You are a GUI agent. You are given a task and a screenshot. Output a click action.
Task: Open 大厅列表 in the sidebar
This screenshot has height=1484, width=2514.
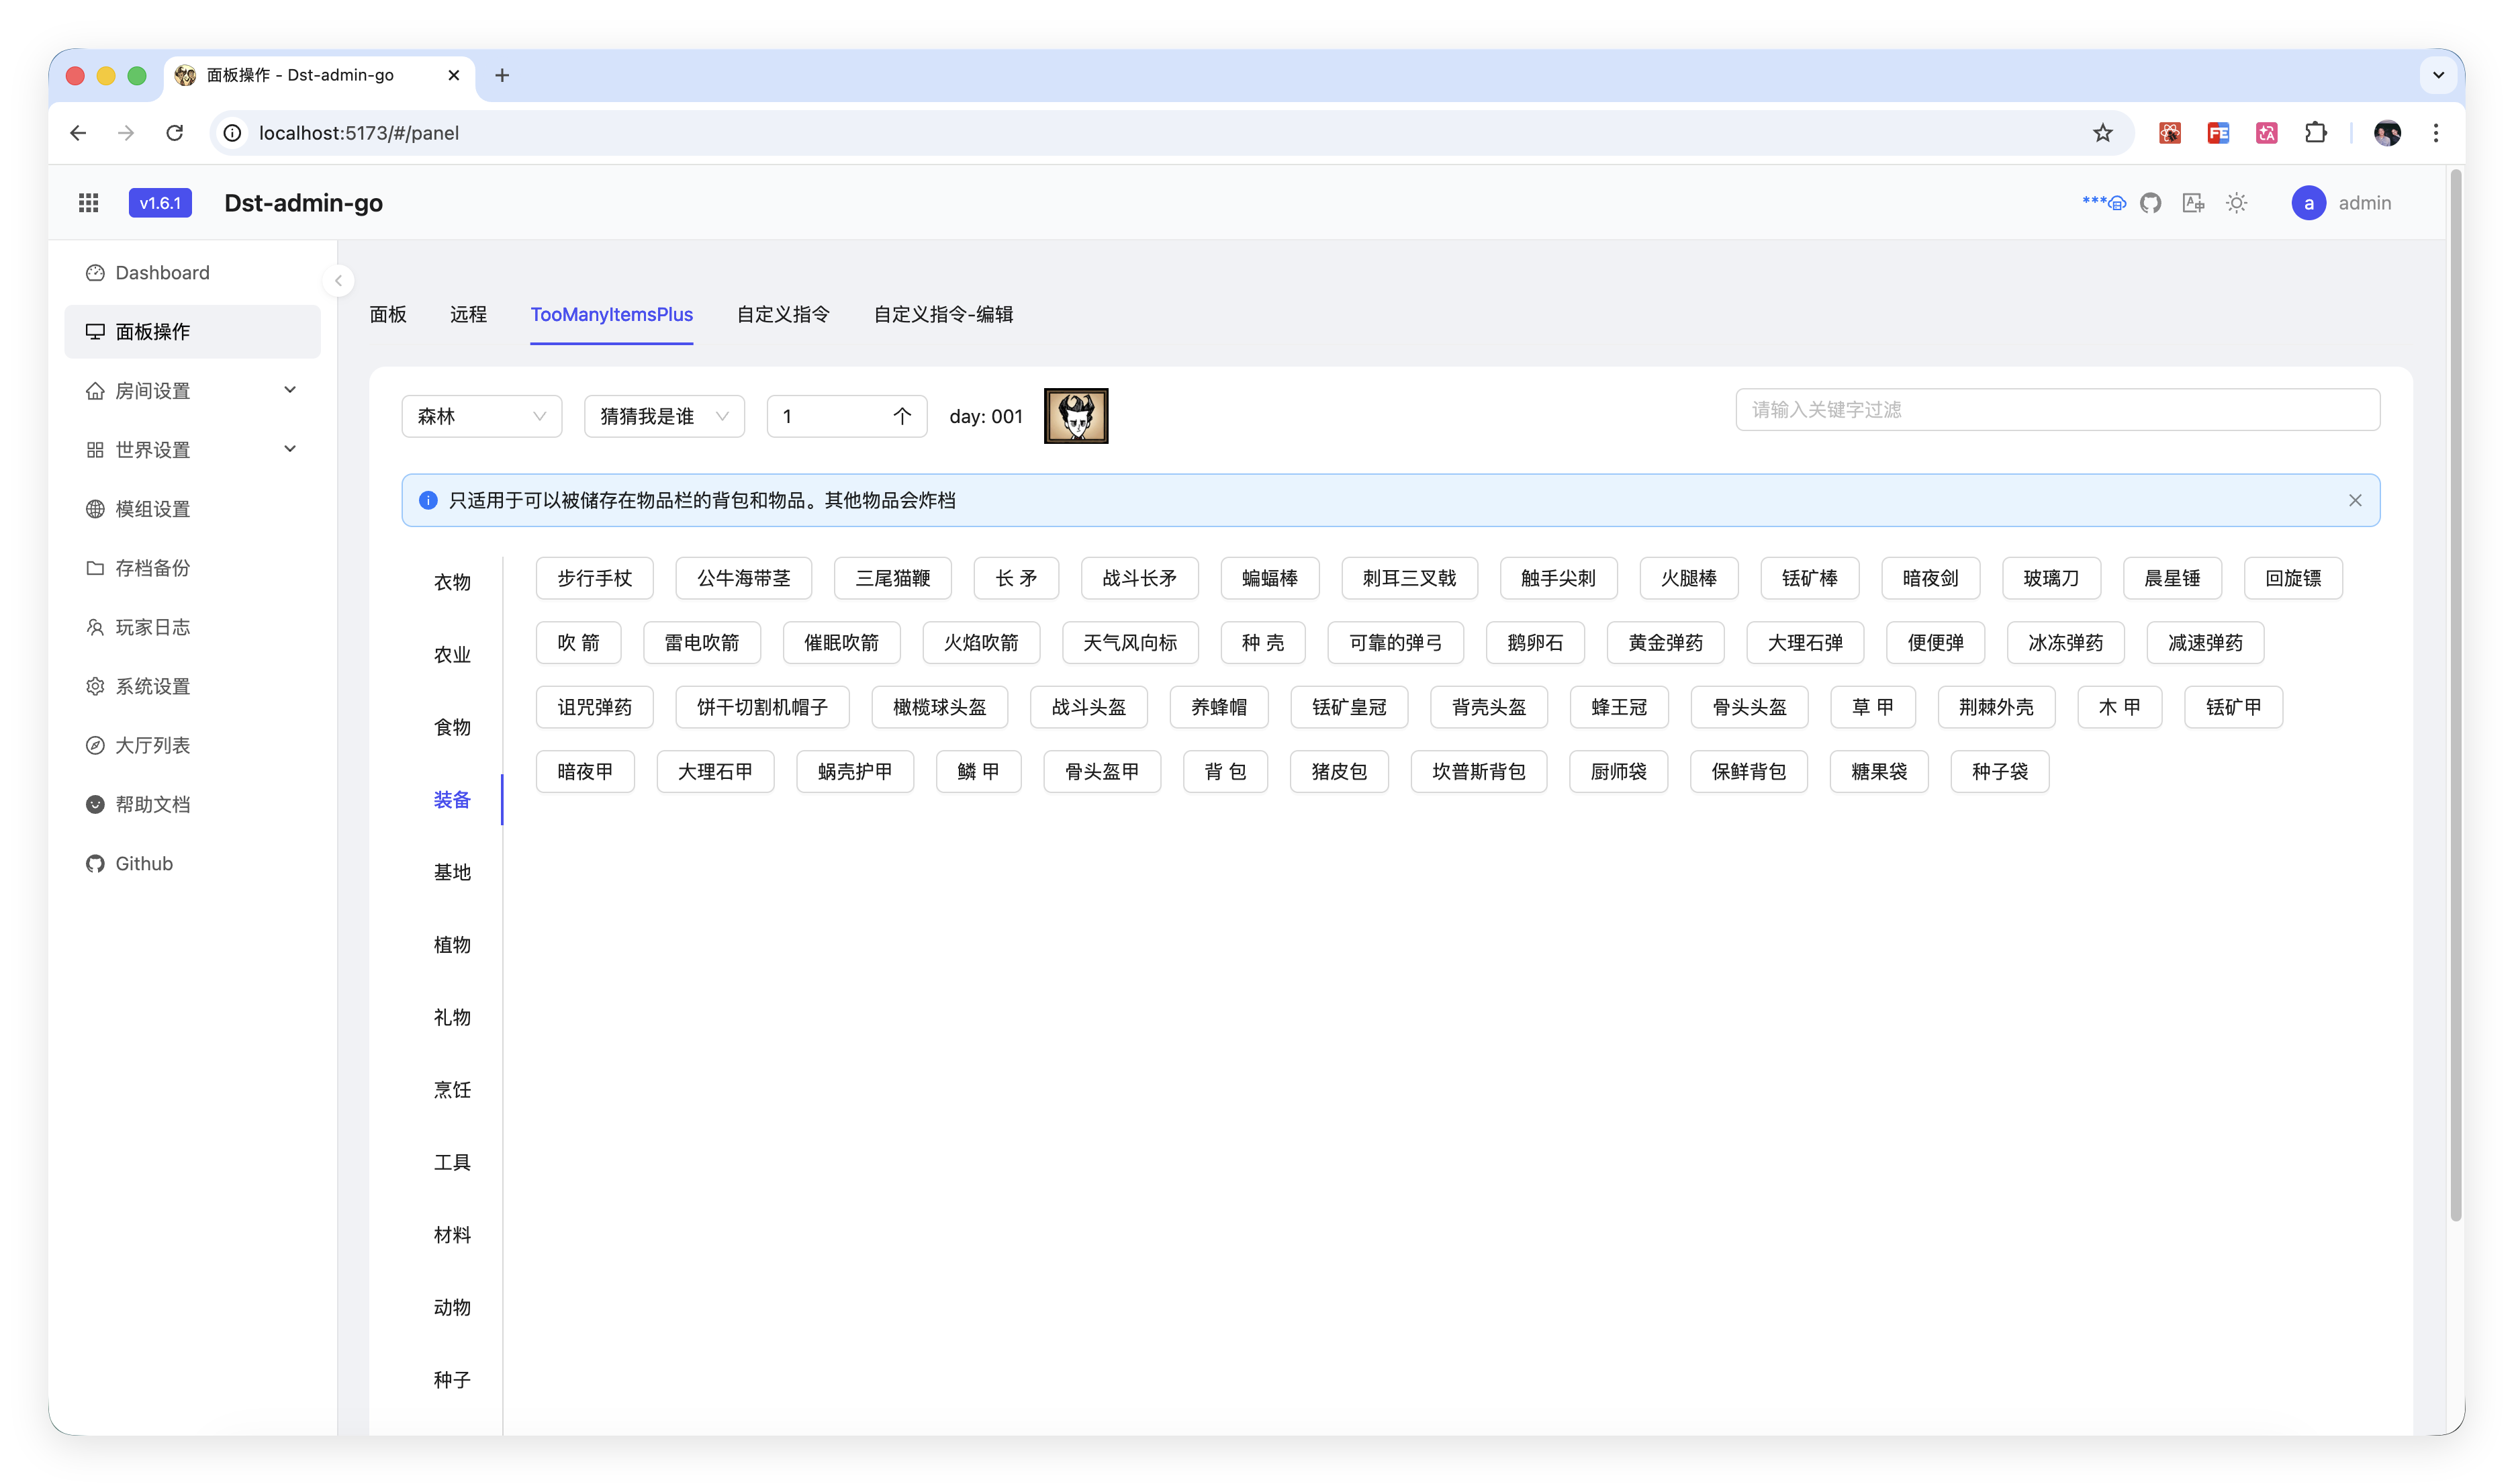click(x=192, y=745)
